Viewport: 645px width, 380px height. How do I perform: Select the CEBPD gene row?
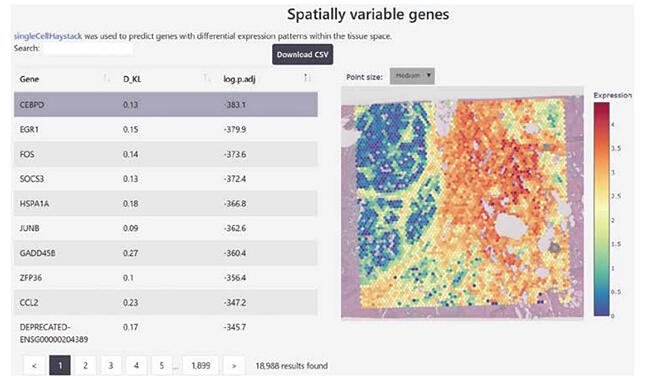point(166,104)
